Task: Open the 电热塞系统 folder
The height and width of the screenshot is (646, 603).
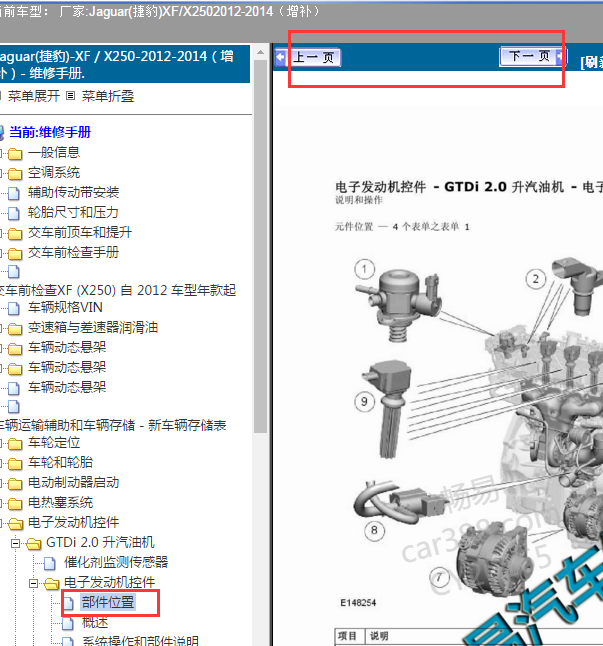Action: click(x=60, y=502)
